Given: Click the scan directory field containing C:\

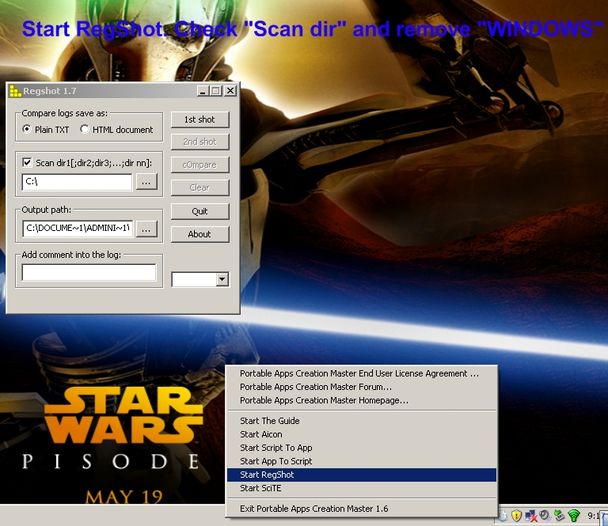Looking at the screenshot, I should 77,182.
